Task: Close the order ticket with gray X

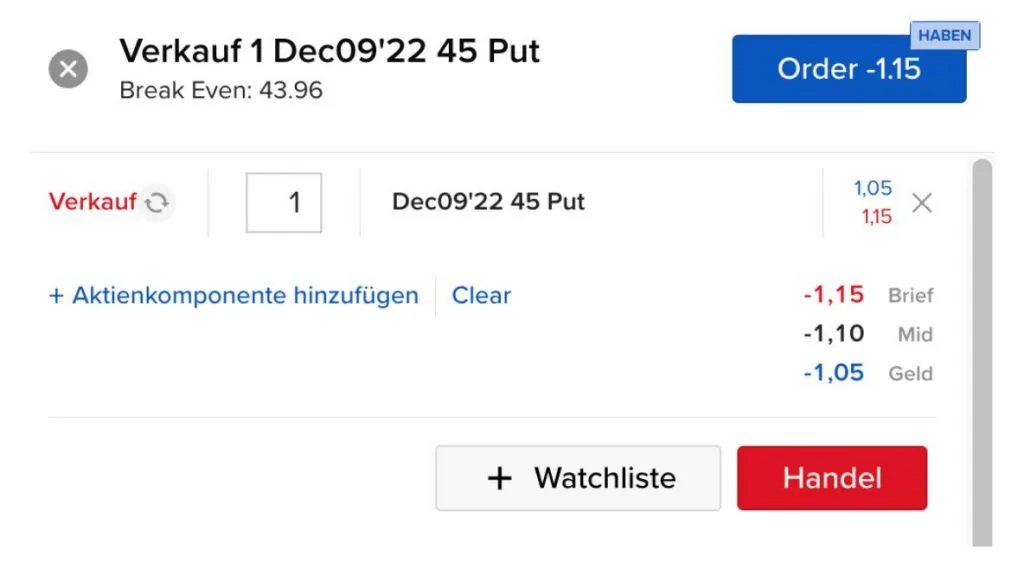Action: (x=68, y=69)
